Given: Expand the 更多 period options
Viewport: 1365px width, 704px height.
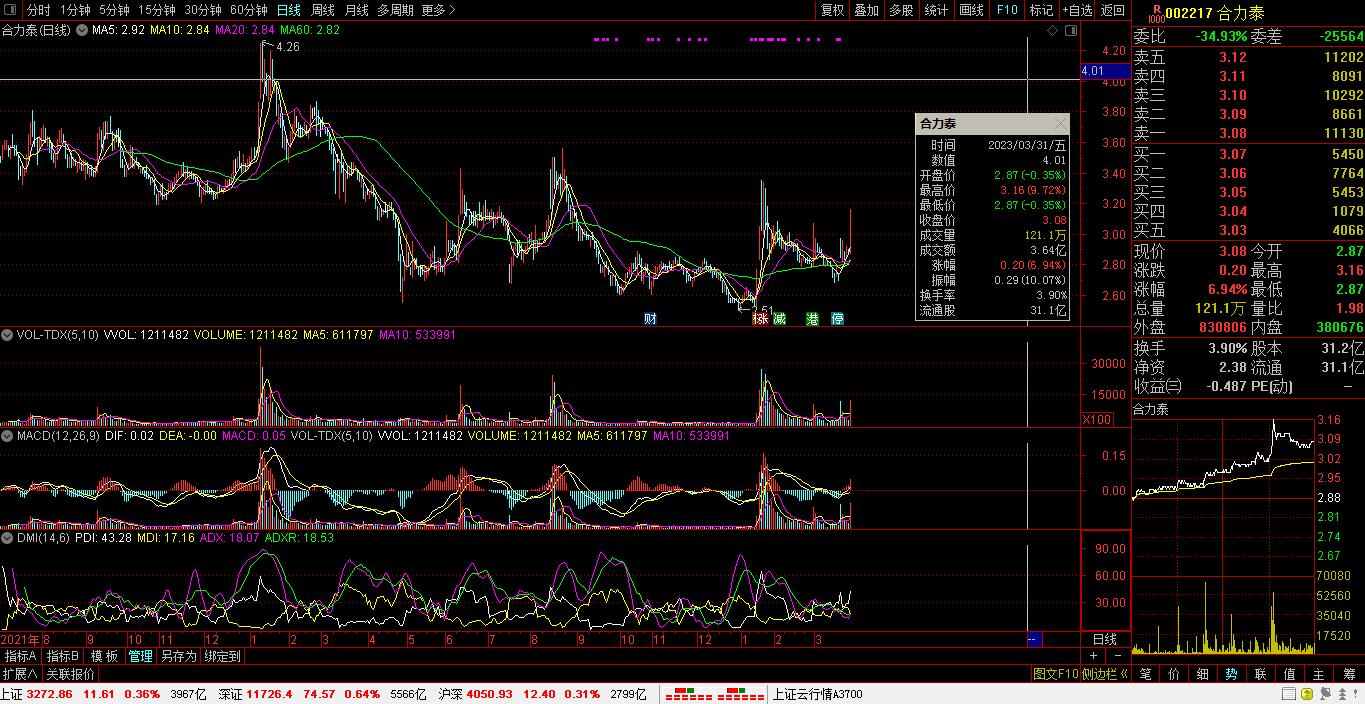Looking at the screenshot, I should point(438,10).
